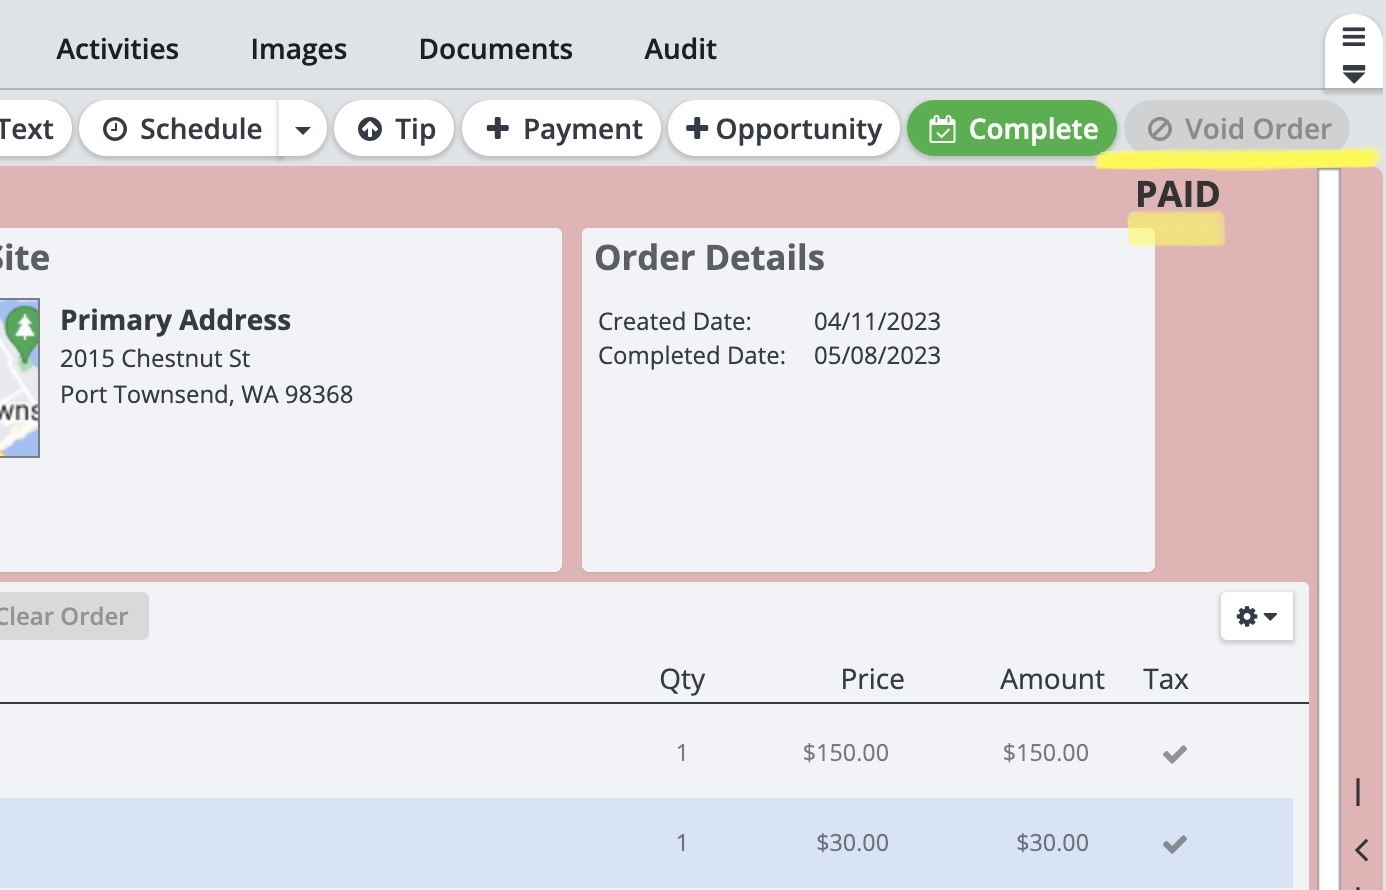The height and width of the screenshot is (890, 1386).
Task: Add a Payment to the order
Action: pos(562,129)
